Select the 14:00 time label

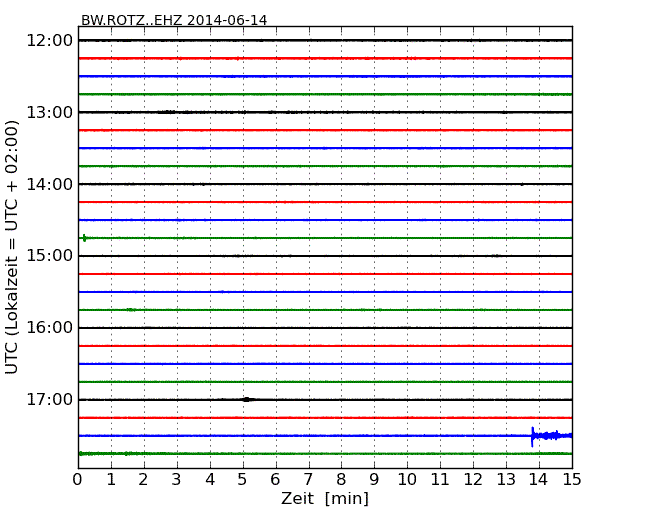point(50,184)
